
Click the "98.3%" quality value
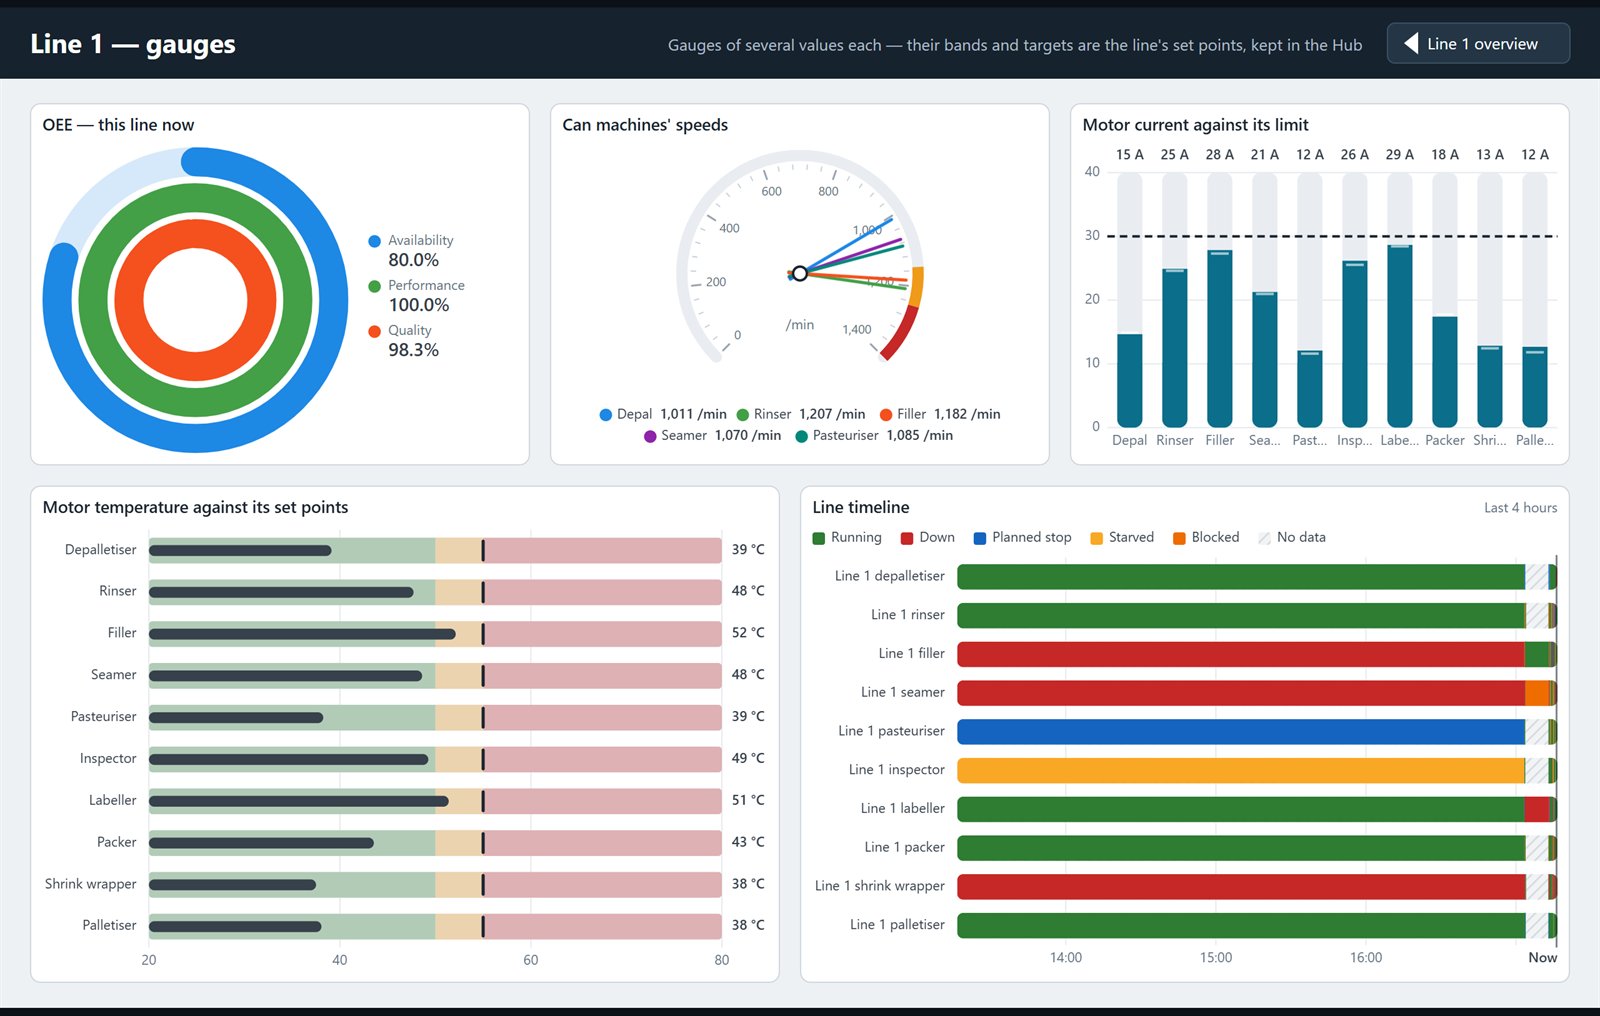point(413,350)
